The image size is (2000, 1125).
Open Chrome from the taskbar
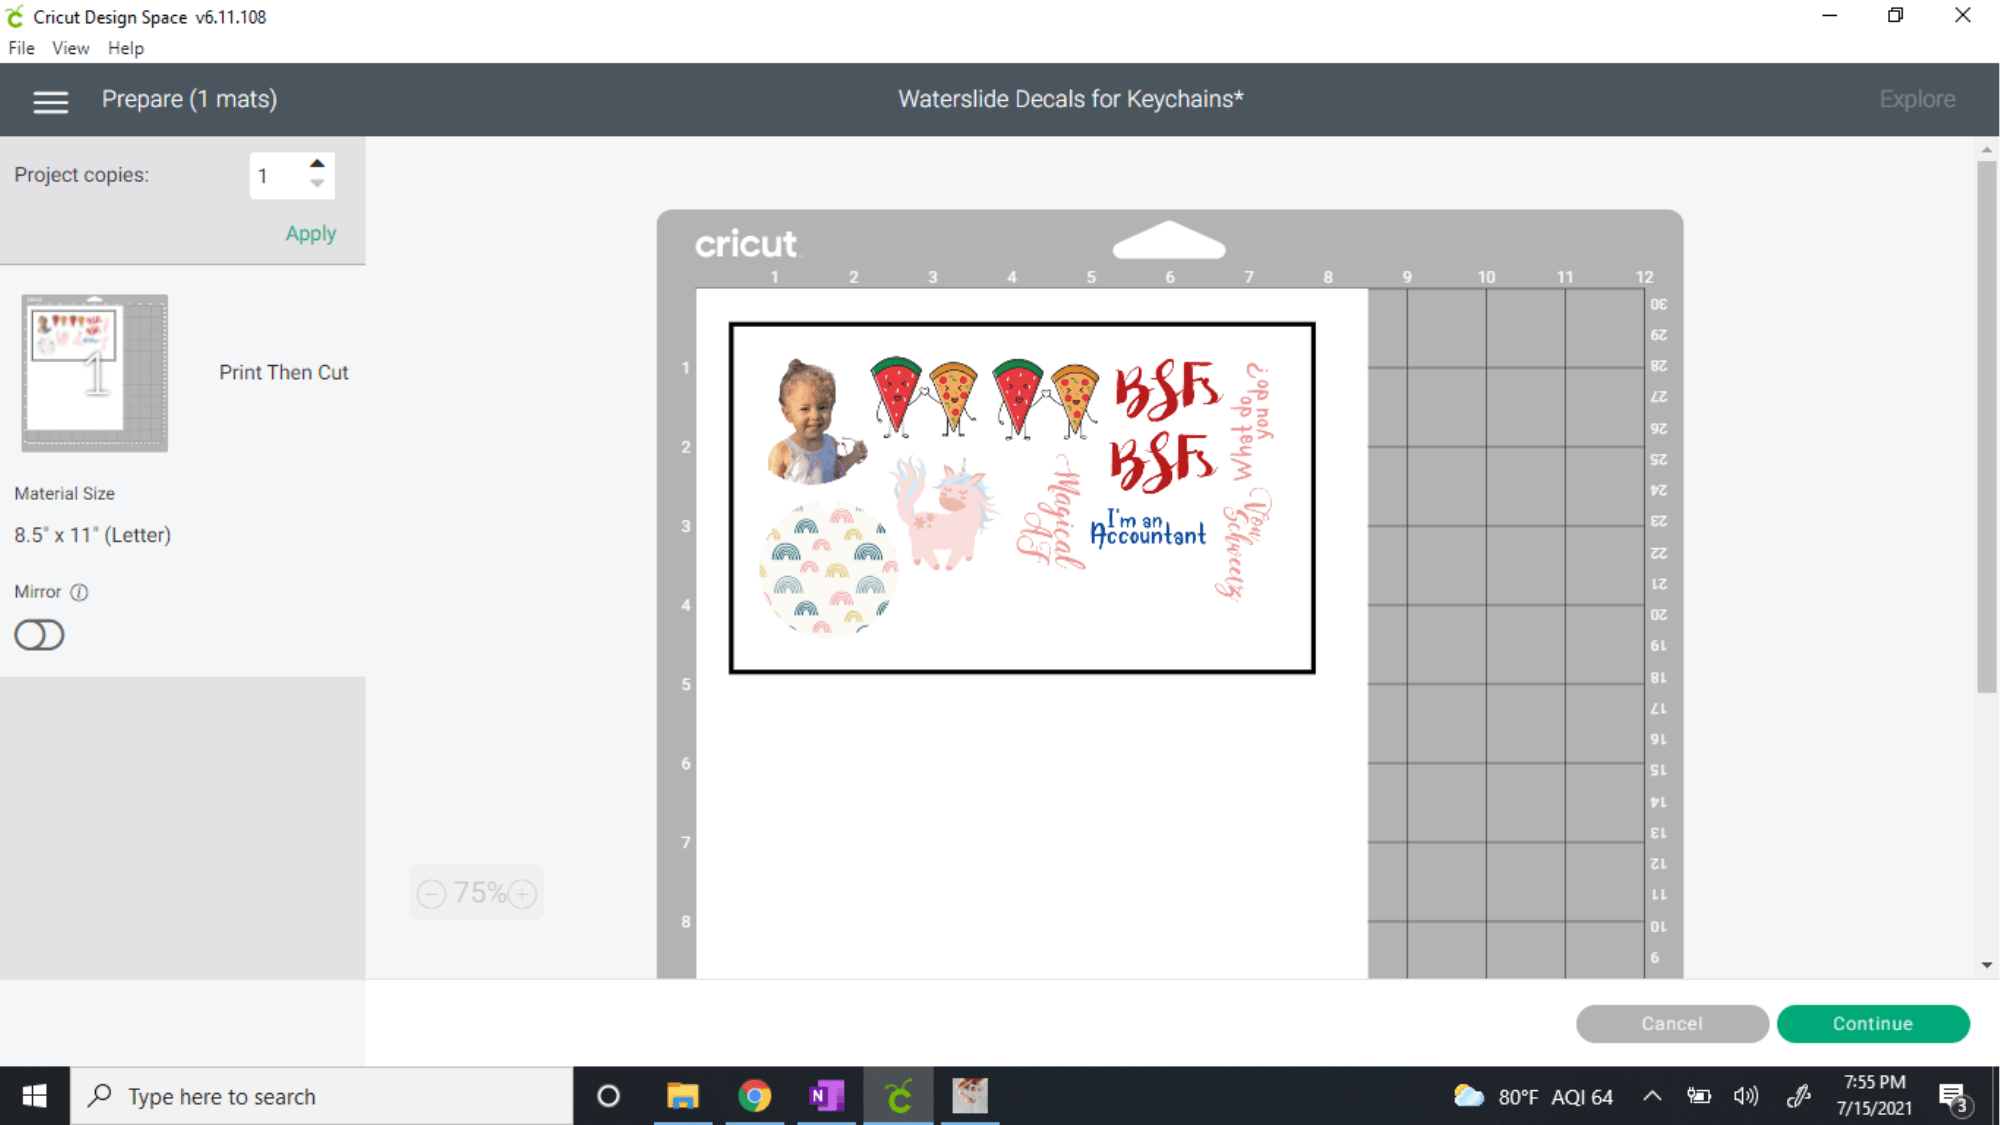point(754,1096)
